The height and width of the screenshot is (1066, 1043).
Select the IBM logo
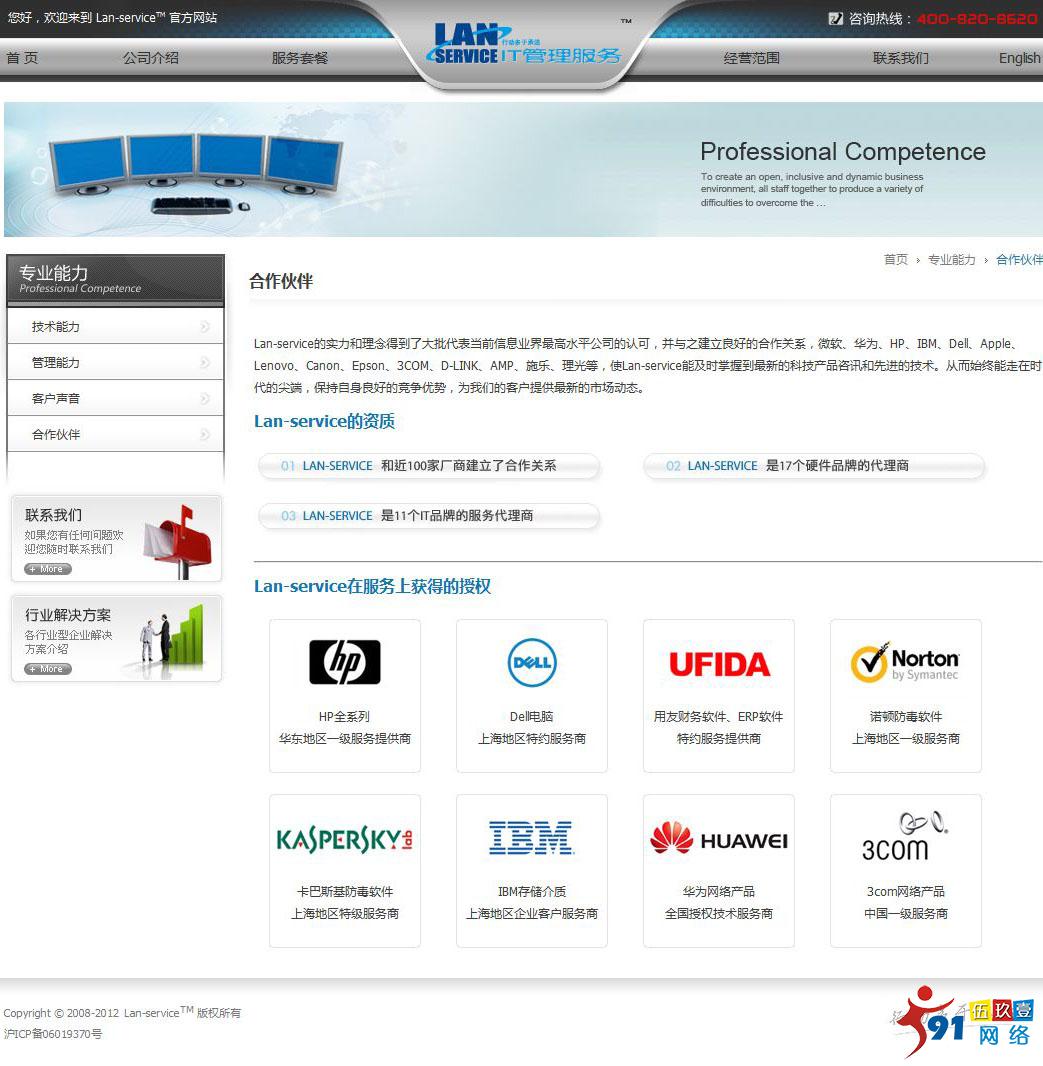[531, 838]
